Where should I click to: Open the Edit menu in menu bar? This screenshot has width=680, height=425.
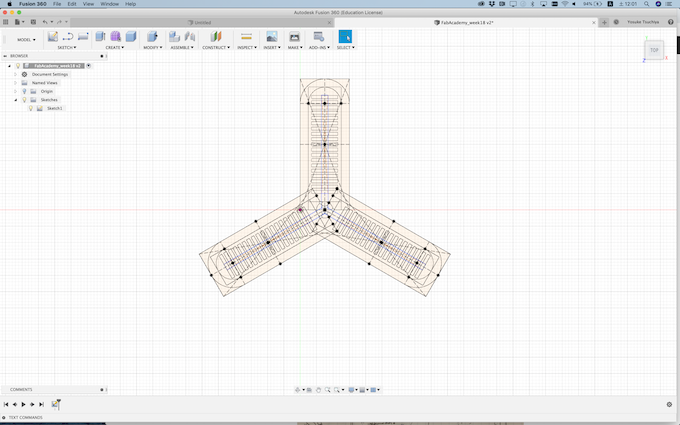pos(71,4)
